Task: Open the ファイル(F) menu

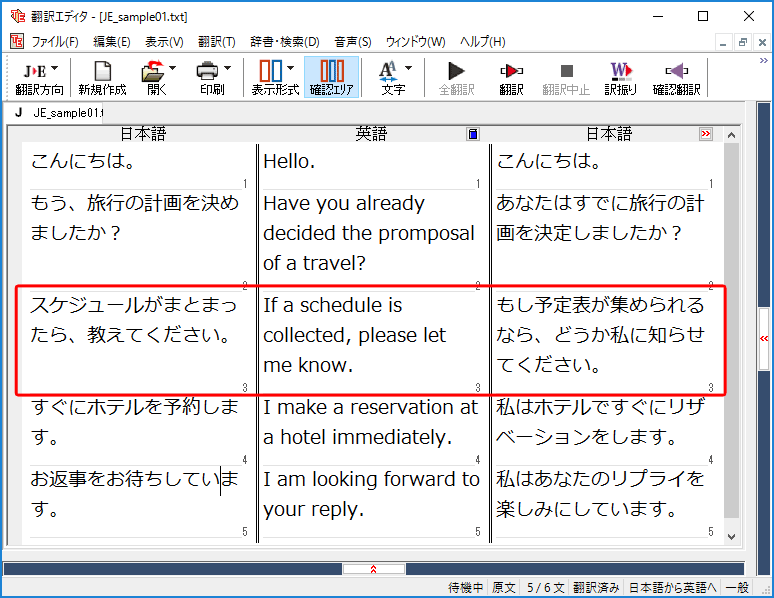Action: [55, 42]
